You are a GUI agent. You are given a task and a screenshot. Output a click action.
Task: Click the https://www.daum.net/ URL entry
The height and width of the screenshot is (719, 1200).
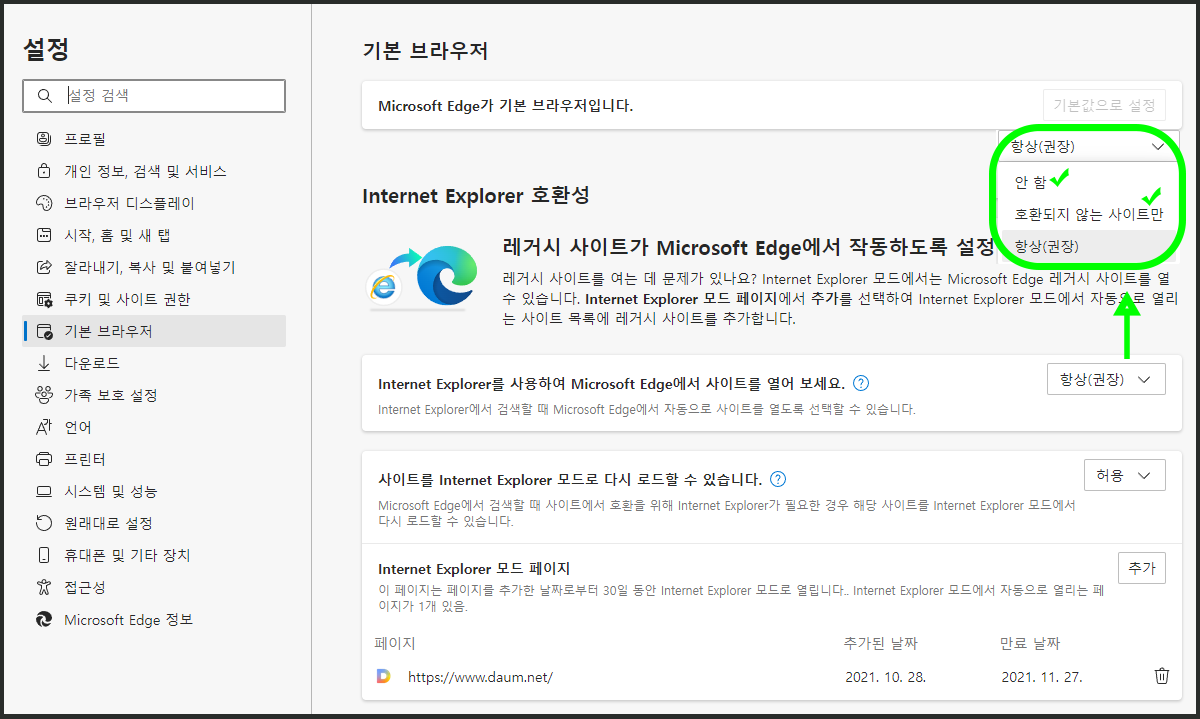point(480,677)
